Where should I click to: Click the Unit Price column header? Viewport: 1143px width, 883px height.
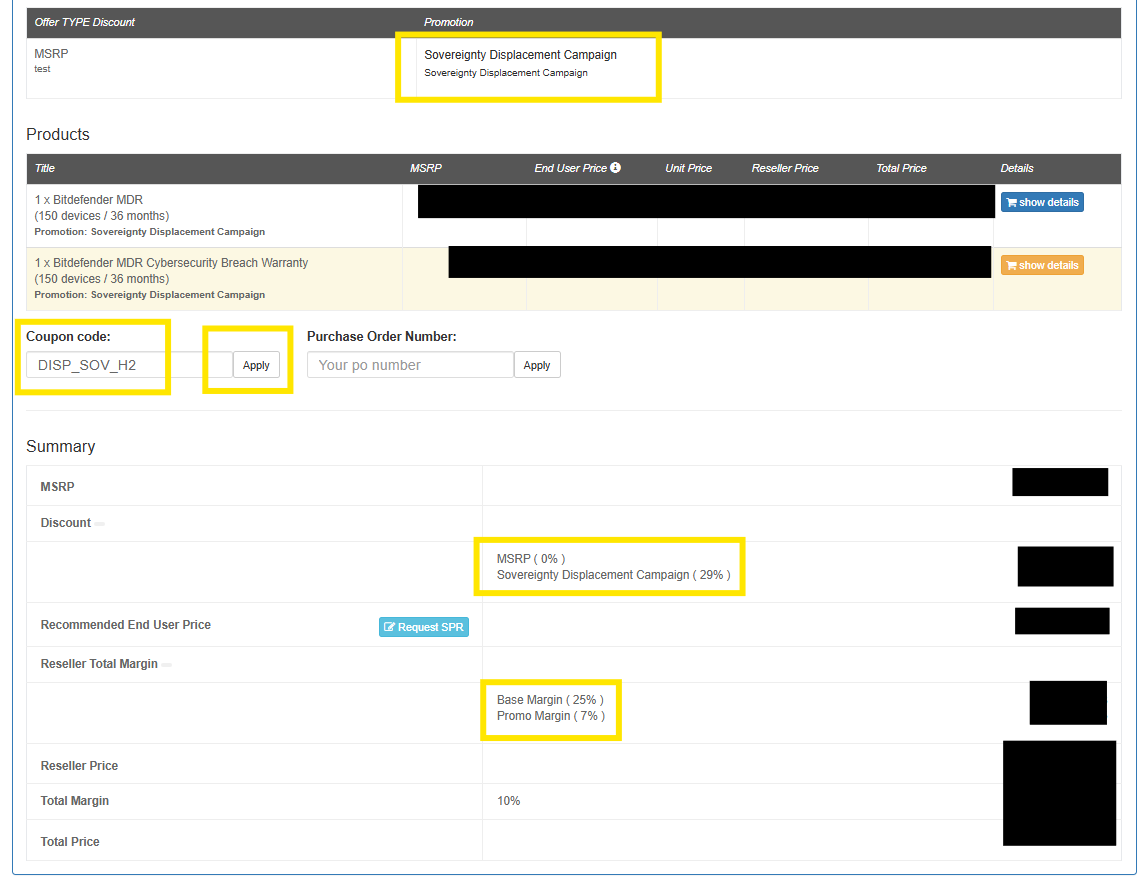click(x=688, y=168)
